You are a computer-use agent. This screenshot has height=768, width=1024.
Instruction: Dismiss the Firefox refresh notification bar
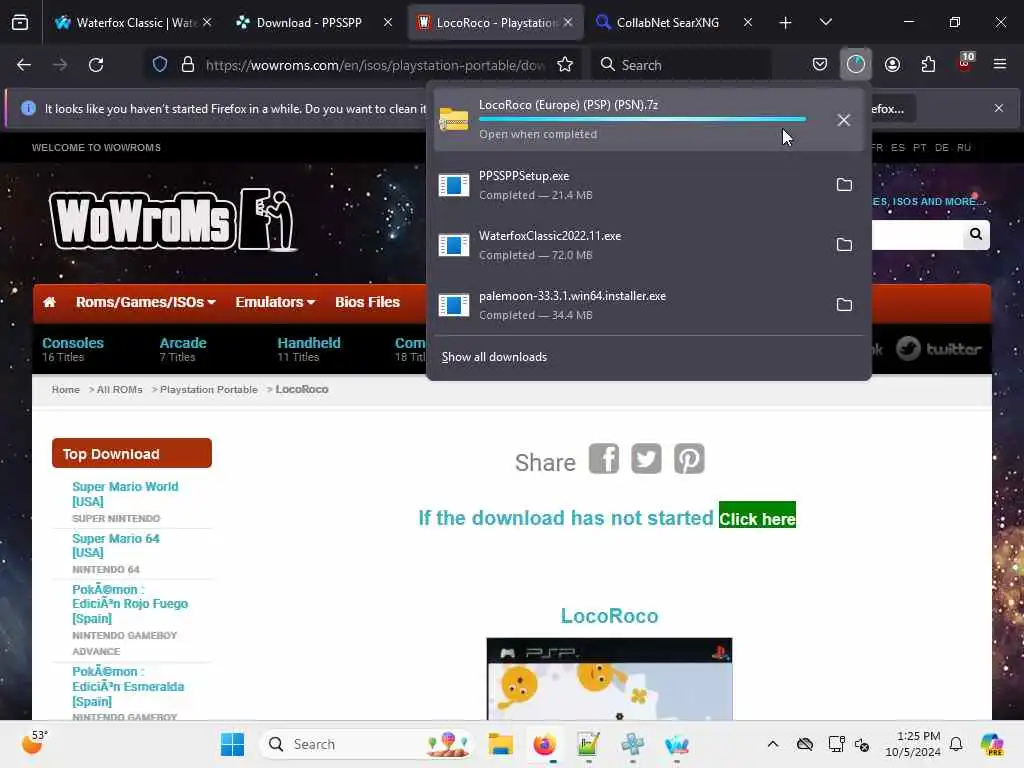pyautogui.click(x=999, y=108)
